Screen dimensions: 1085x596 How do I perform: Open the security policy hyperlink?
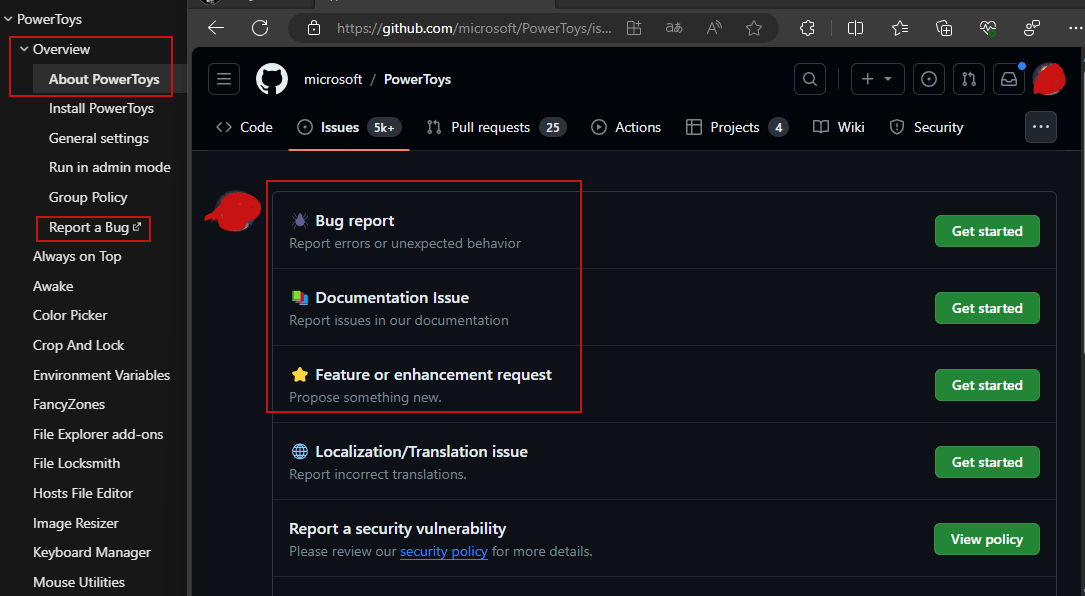(444, 552)
